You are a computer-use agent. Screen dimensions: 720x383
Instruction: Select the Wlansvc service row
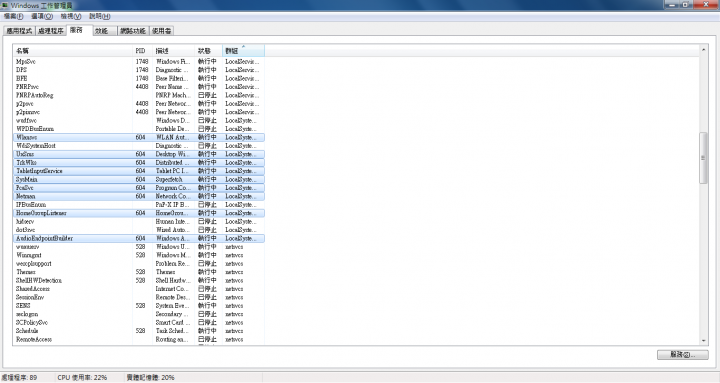click(139, 137)
